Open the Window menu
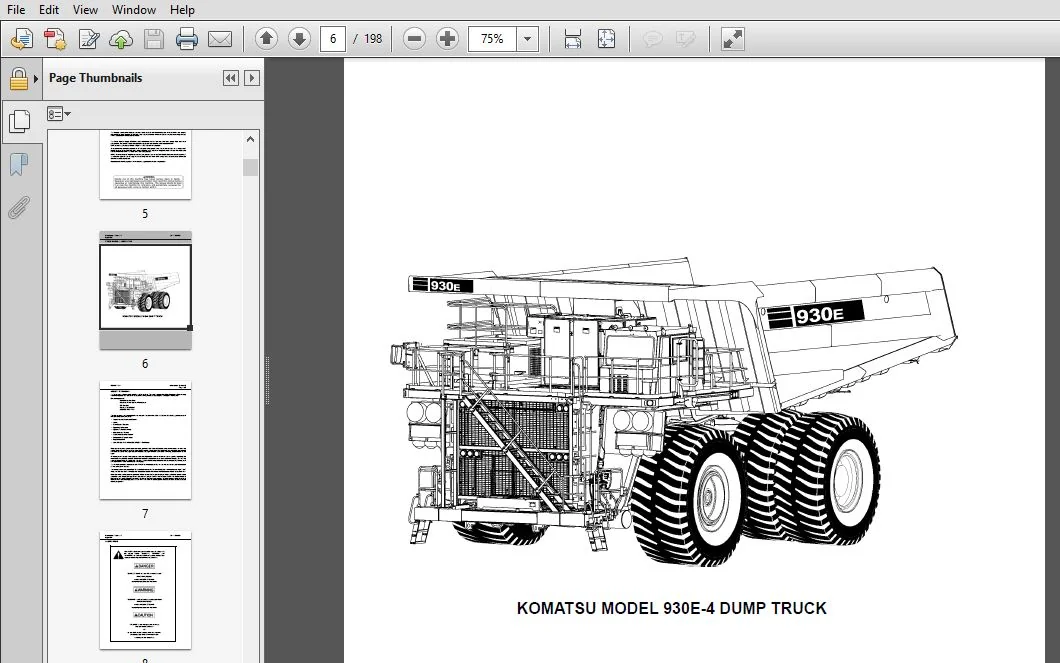 point(134,9)
